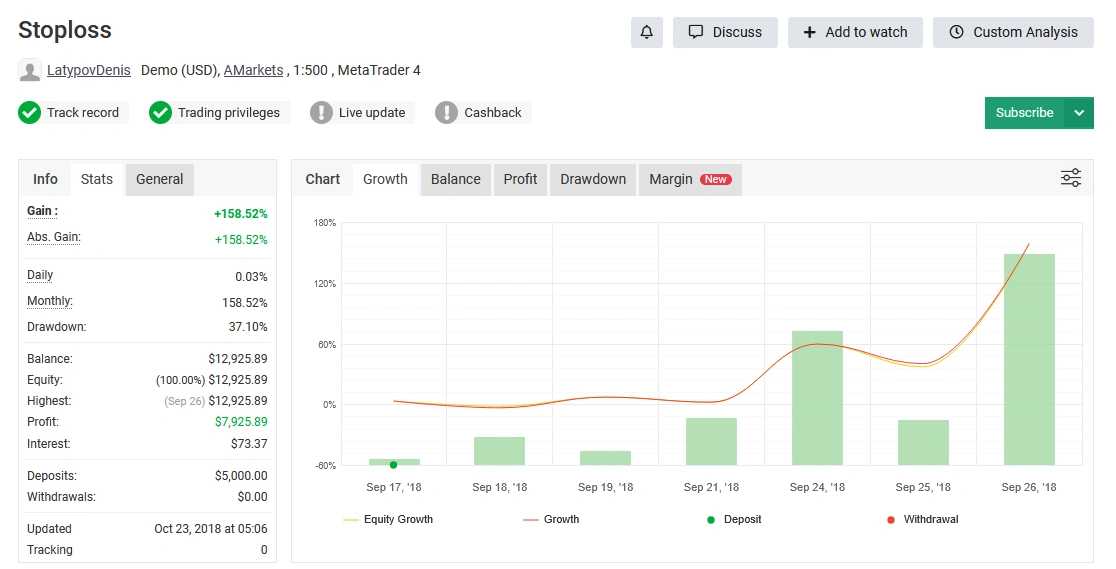Screen dimensions: 1116x569
Task: Click the LatypovDenis user avatar icon
Action: [x=30, y=71]
